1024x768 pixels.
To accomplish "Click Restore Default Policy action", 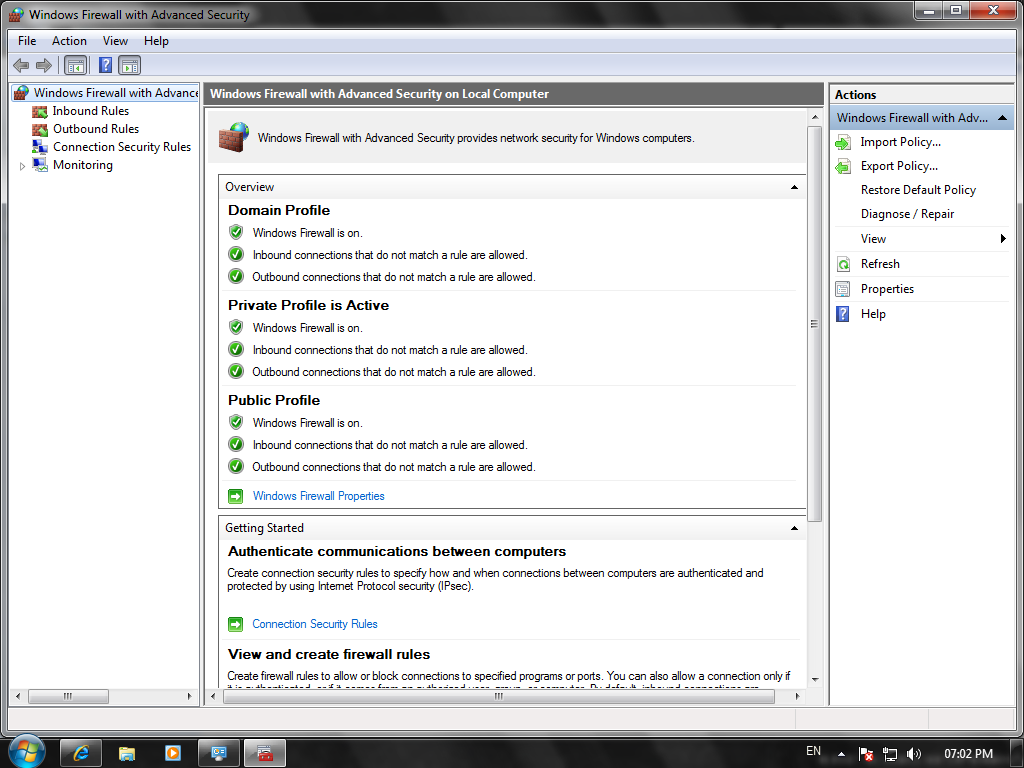I will (918, 190).
